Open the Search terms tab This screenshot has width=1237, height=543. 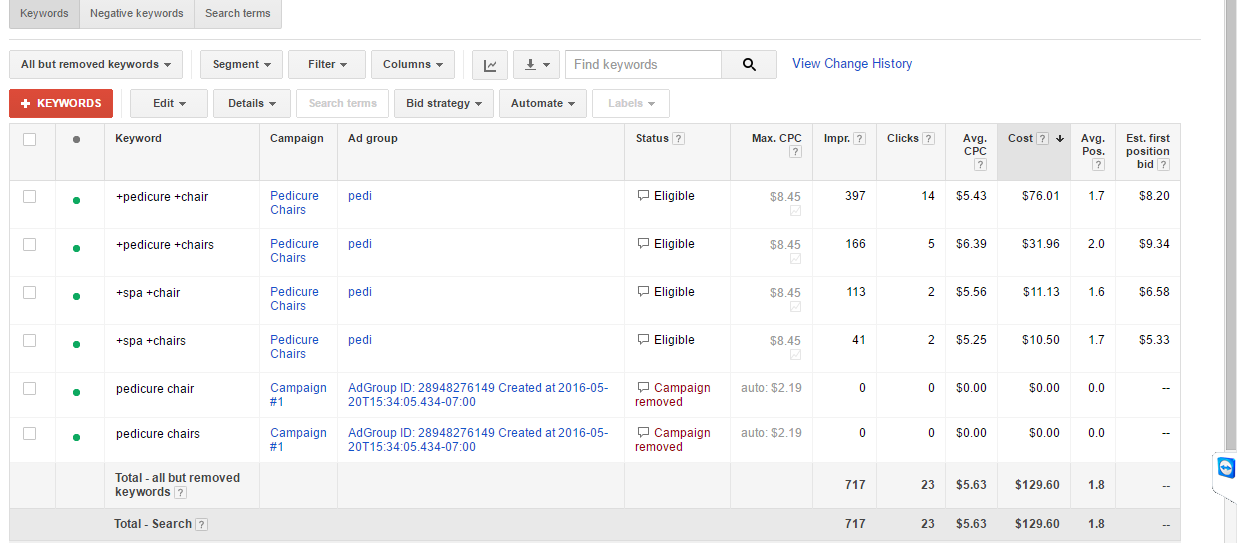coord(237,14)
